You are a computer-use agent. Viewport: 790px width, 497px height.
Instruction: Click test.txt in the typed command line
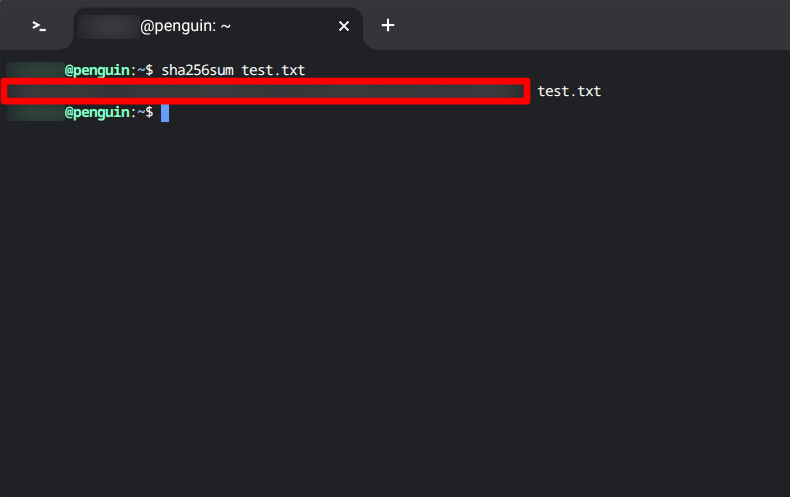[273, 70]
